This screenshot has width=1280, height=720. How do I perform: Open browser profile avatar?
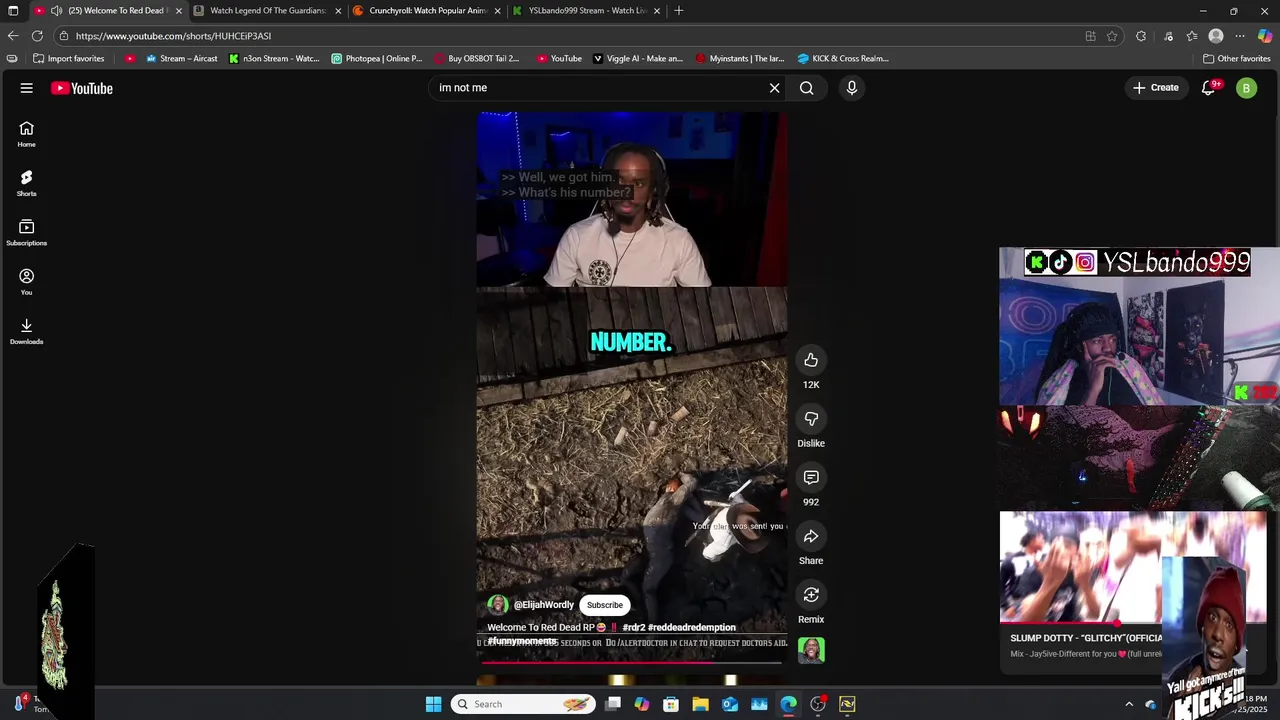1216,36
